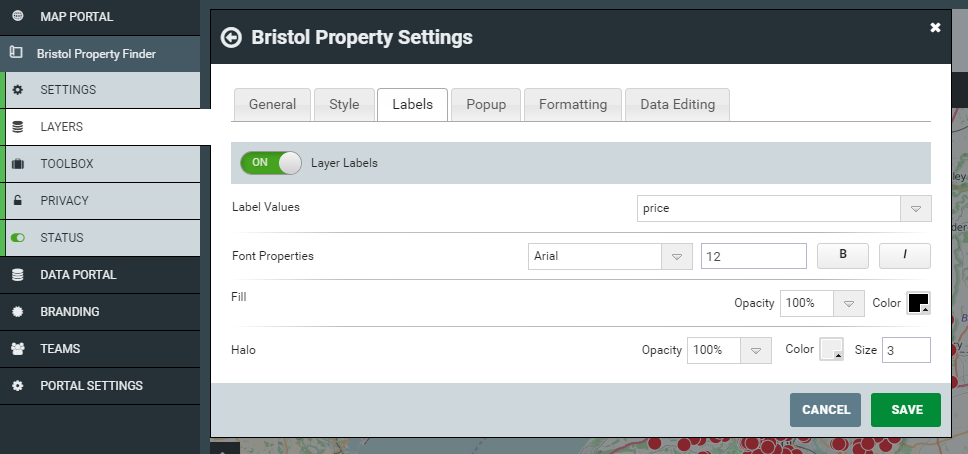Click the Branding badge icon
The height and width of the screenshot is (454, 968).
tap(18, 311)
